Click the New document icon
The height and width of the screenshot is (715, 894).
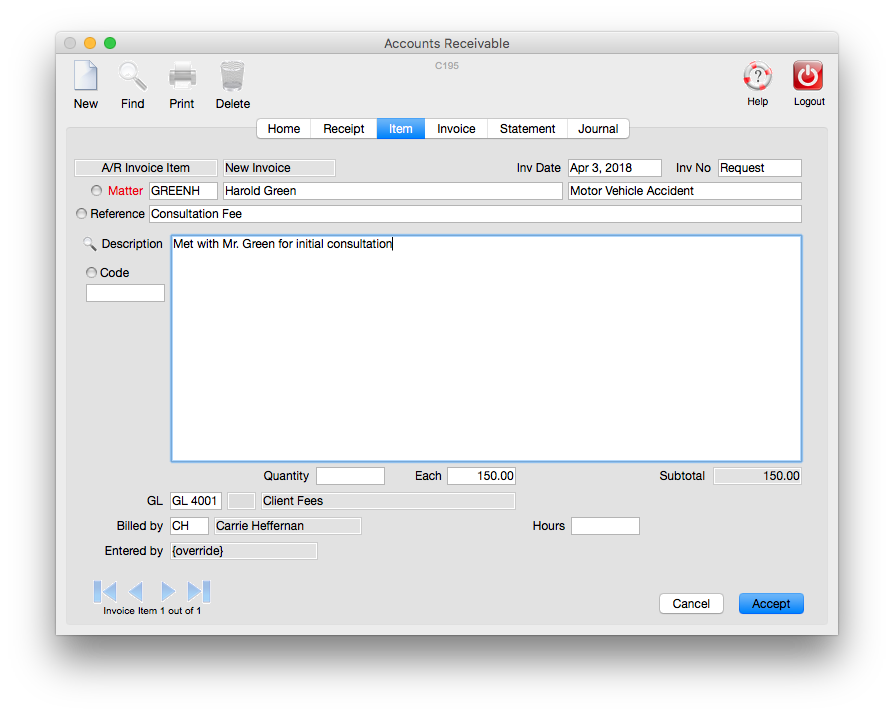click(86, 77)
